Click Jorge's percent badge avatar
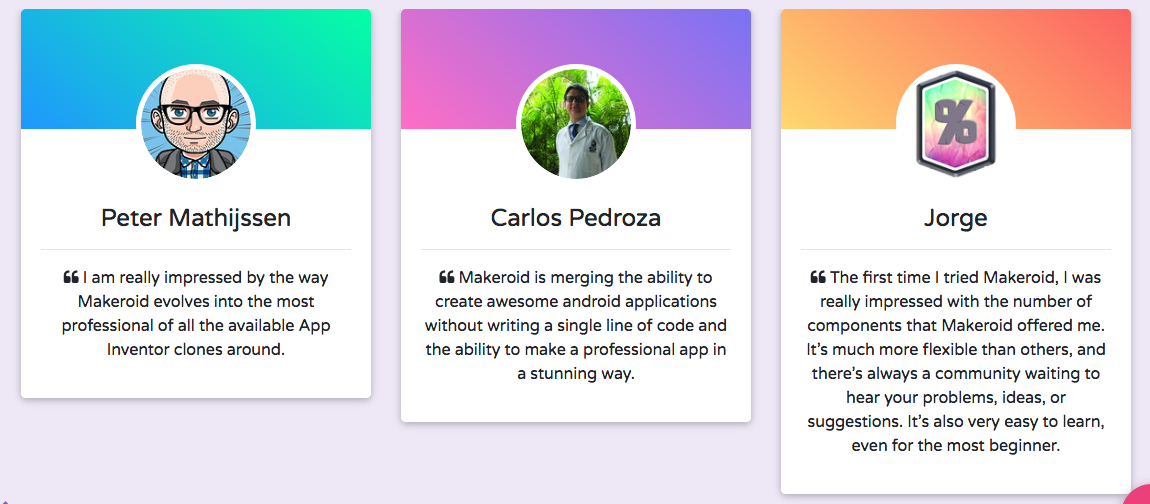 pos(956,125)
